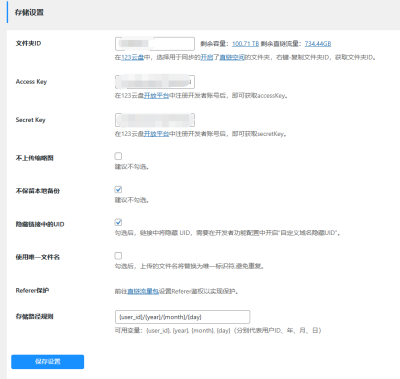Image resolution: width=400 pixels, height=379 pixels.
Task: Click the hint text below 使用唯一文件名 checkbox
Action: pos(189,266)
